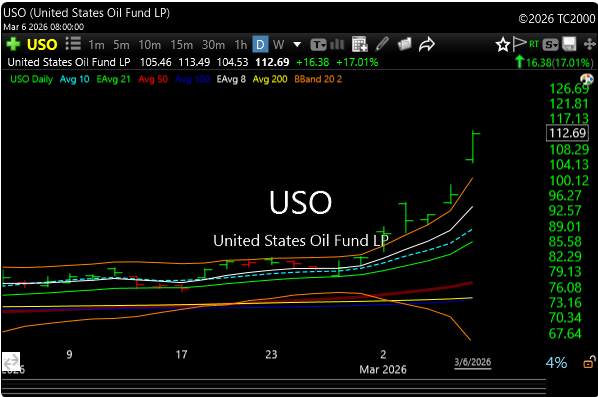Switch to the 15m time frame
This screenshot has width=598, height=397.
(x=182, y=45)
